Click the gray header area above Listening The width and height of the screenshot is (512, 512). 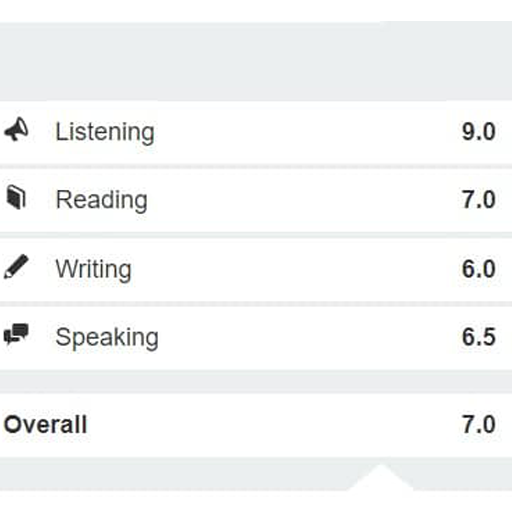(x=256, y=61)
